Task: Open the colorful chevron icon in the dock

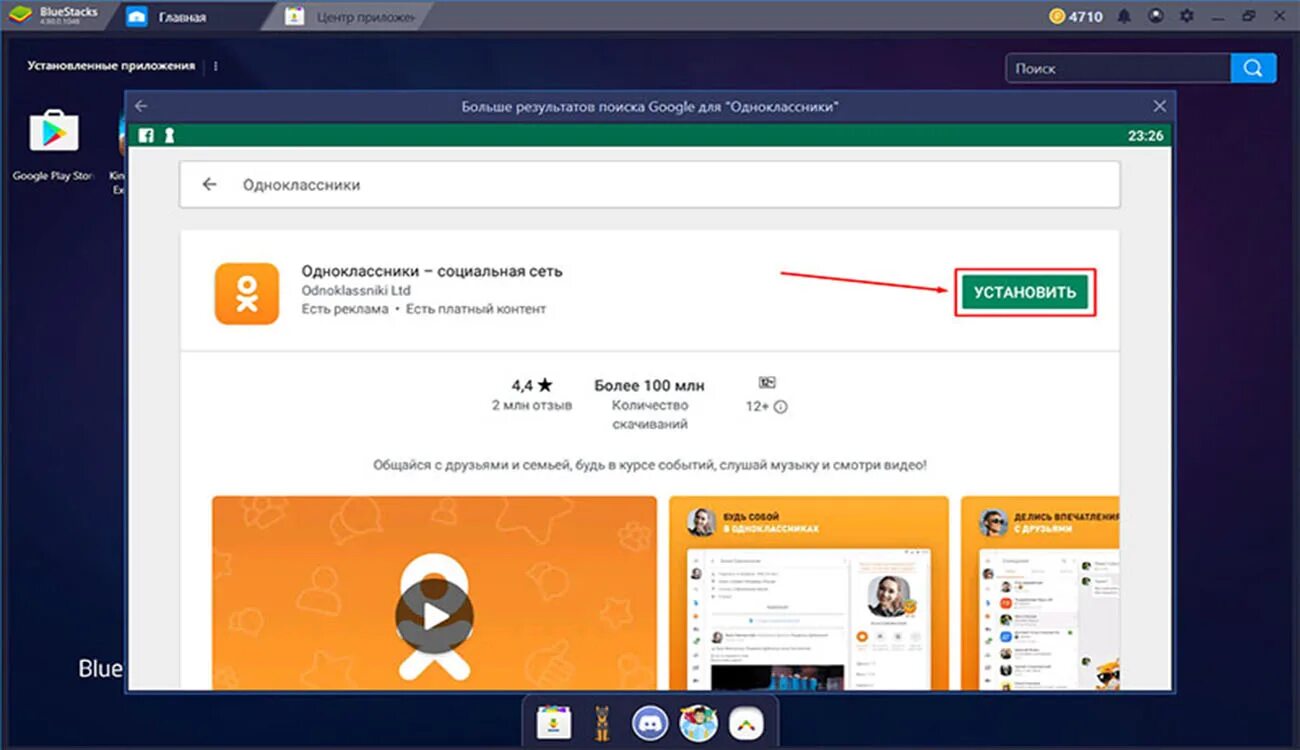Action: click(745, 722)
